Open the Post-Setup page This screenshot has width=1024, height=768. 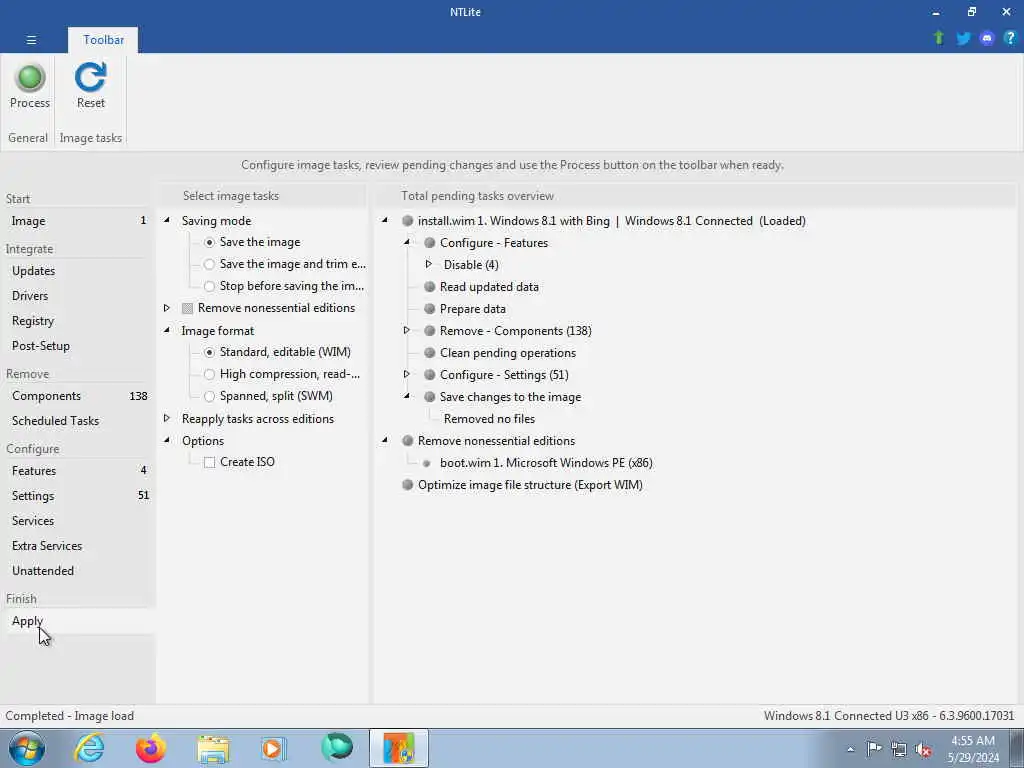point(78,345)
